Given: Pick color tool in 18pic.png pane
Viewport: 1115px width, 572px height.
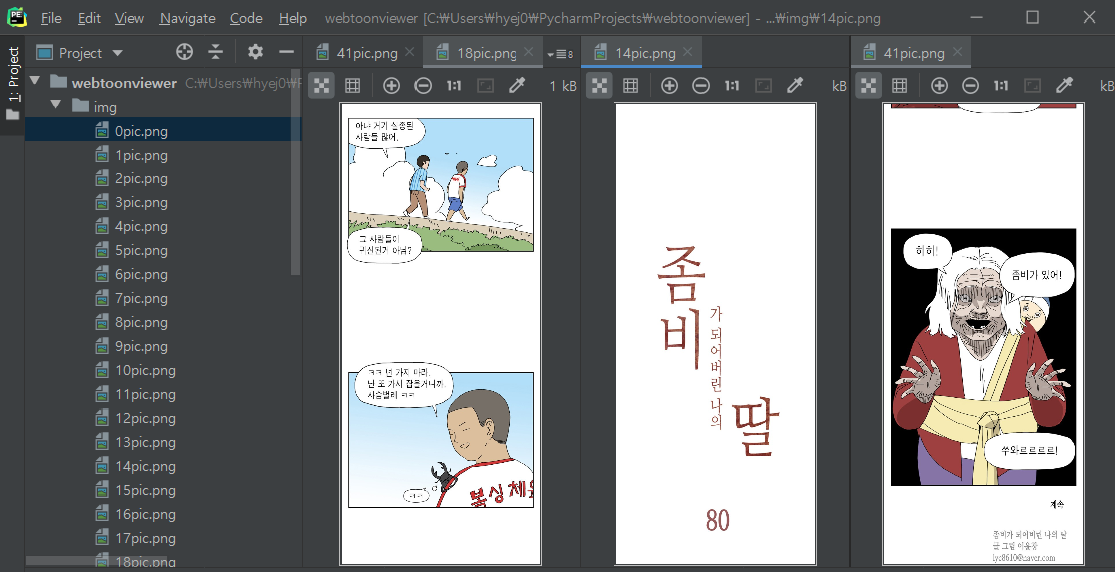Looking at the screenshot, I should click(x=517, y=86).
